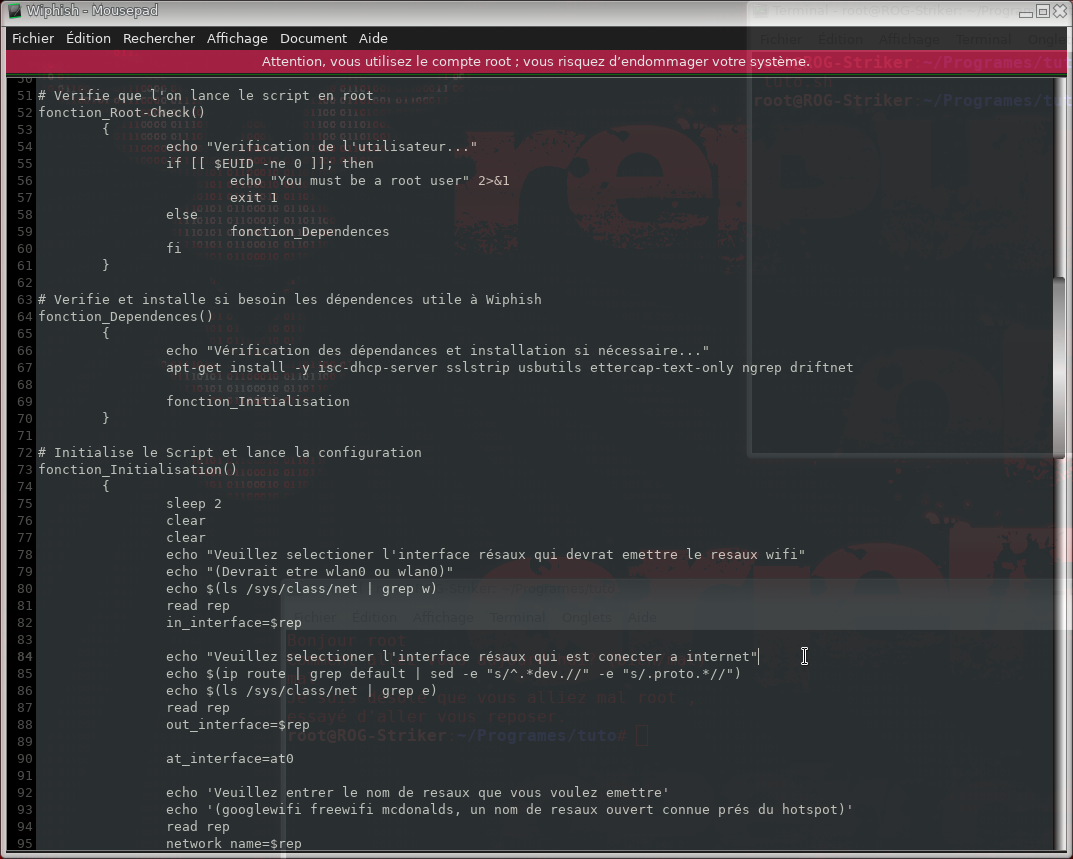Click the vertical scrollbar thumb of the editor
Screen dimensions: 1073x859
1059,367
